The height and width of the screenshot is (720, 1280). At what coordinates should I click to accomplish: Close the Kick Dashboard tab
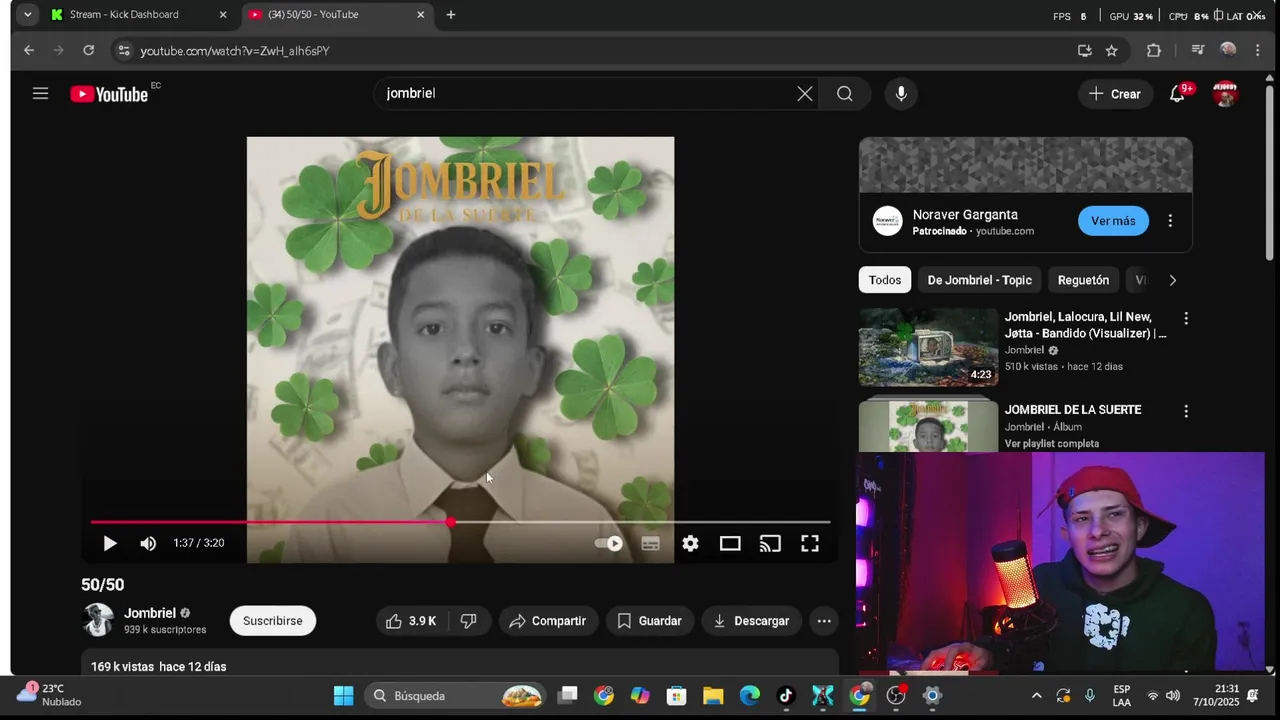[x=223, y=15]
